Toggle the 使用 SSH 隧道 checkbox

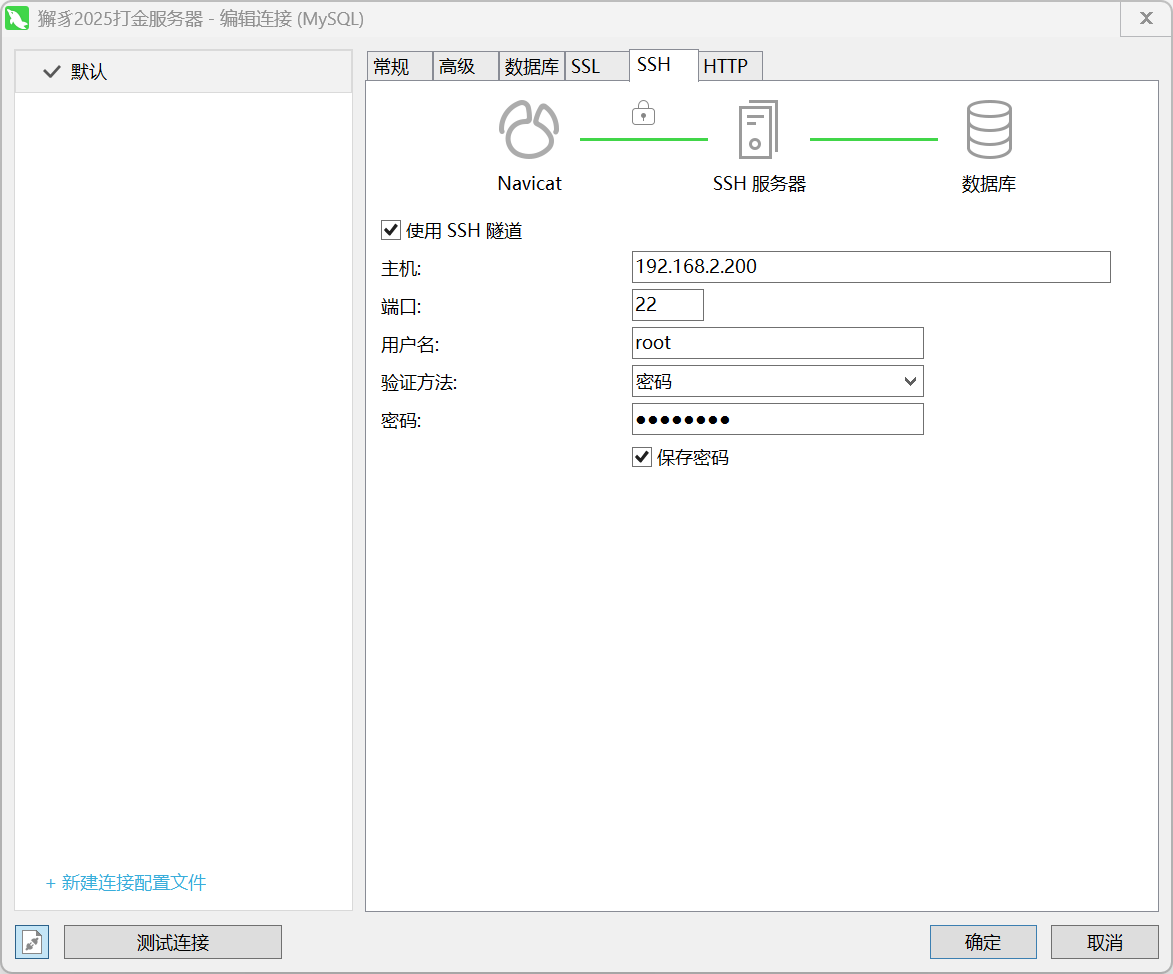point(391,231)
